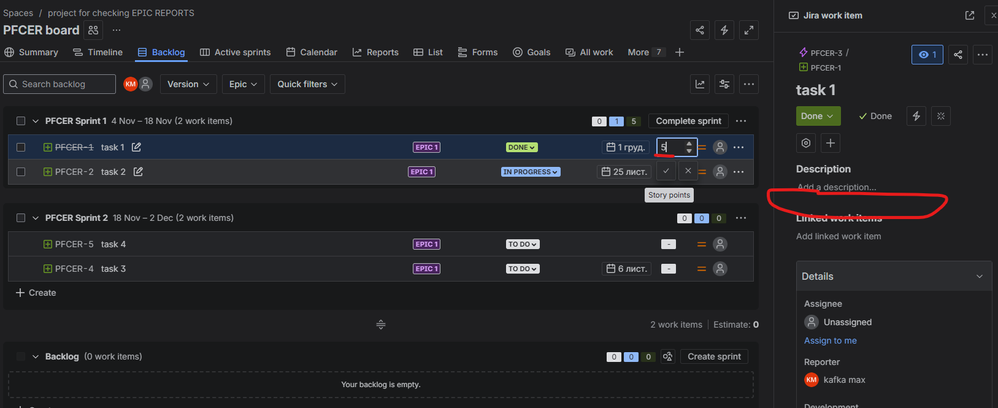The image size is (998, 408).
Task: Click assignee avatar on PFCER-5 row
Action: tap(720, 244)
